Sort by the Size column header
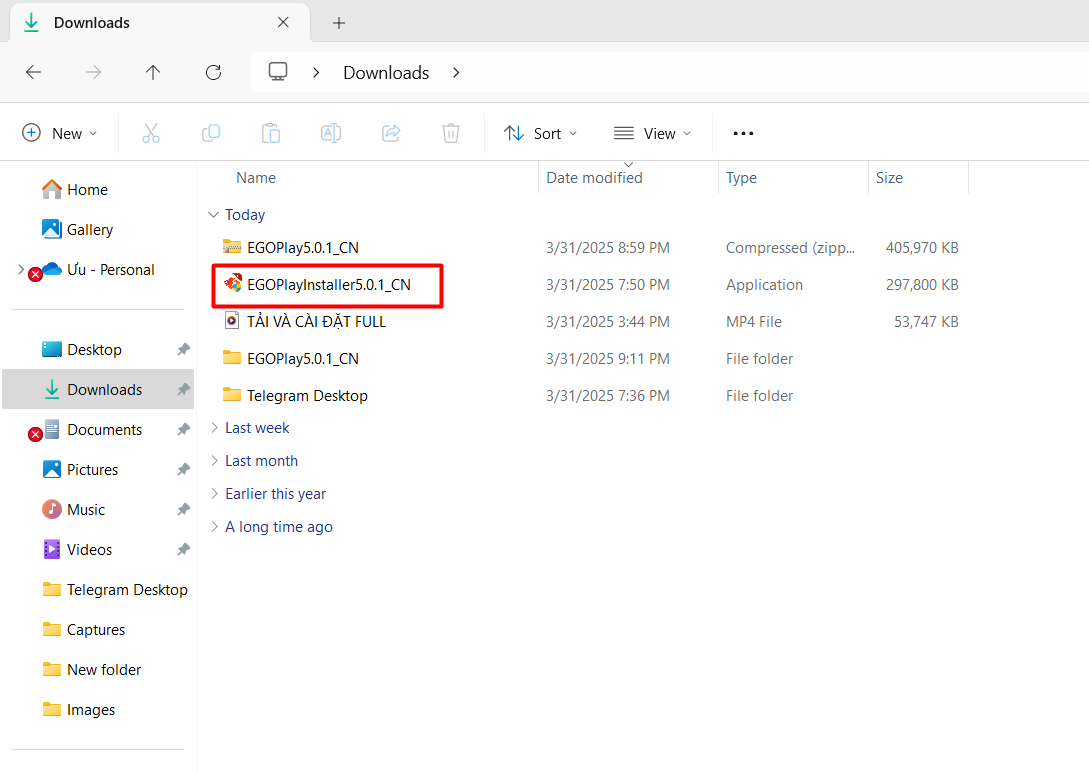1089x773 pixels. click(889, 178)
